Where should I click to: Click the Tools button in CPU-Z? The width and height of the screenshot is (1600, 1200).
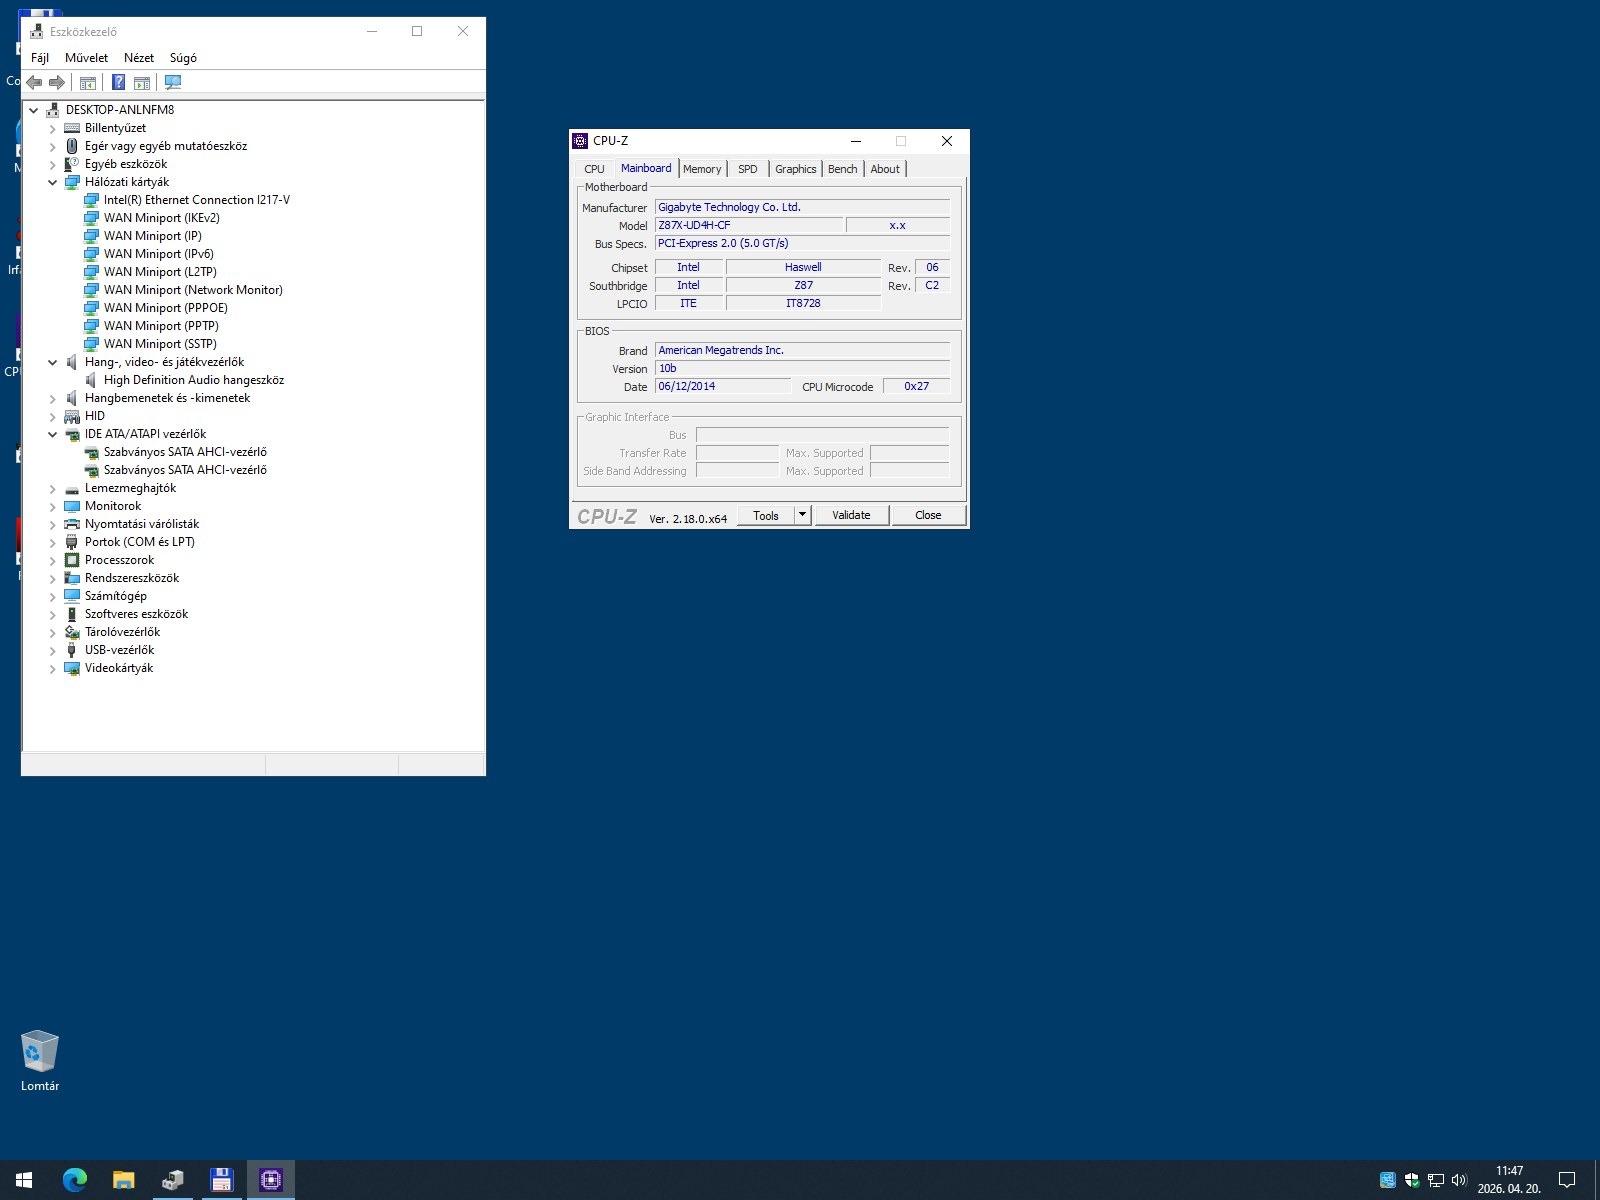click(x=766, y=515)
